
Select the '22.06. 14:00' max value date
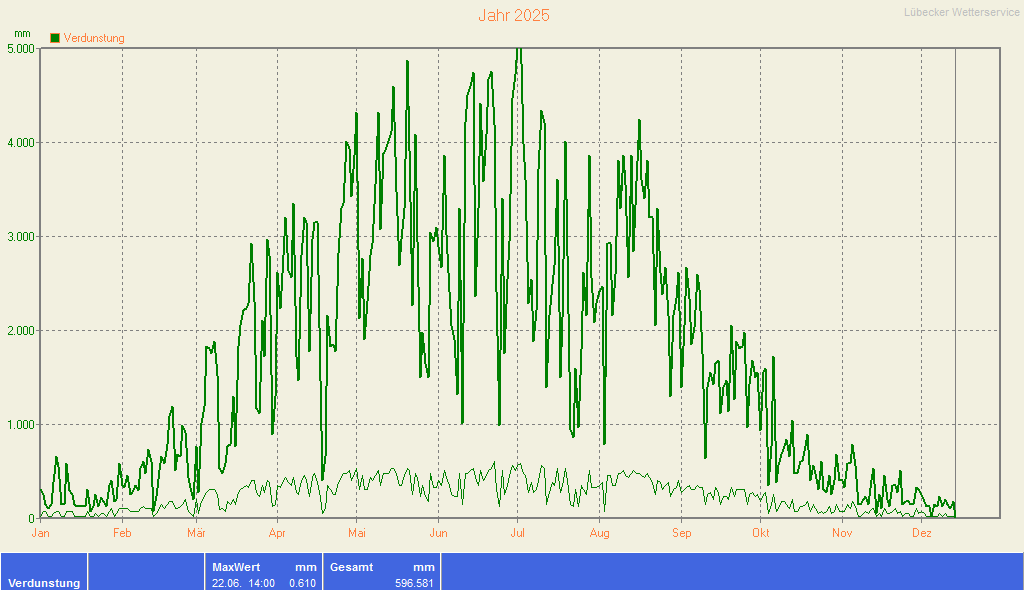click(x=243, y=583)
